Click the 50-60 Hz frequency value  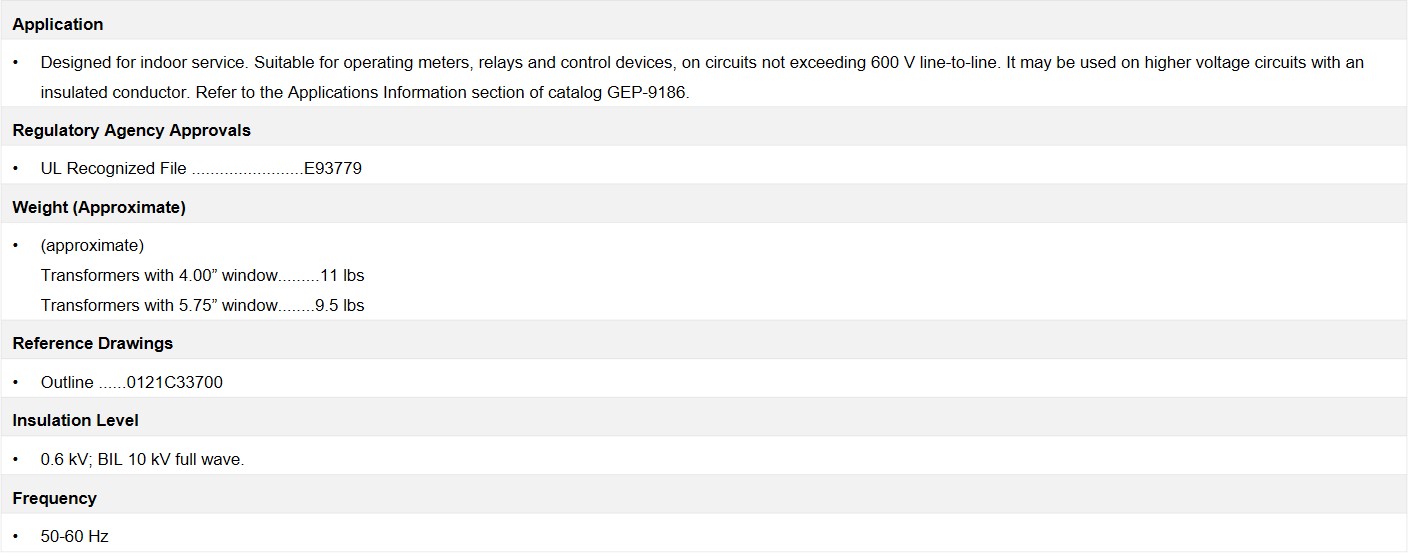pyautogui.click(x=74, y=536)
